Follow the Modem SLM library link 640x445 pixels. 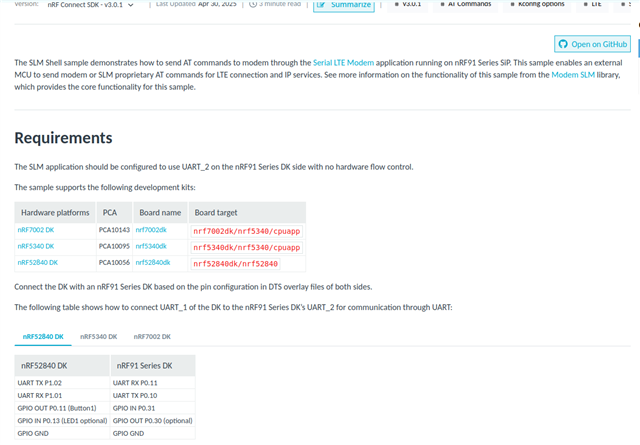(573, 75)
